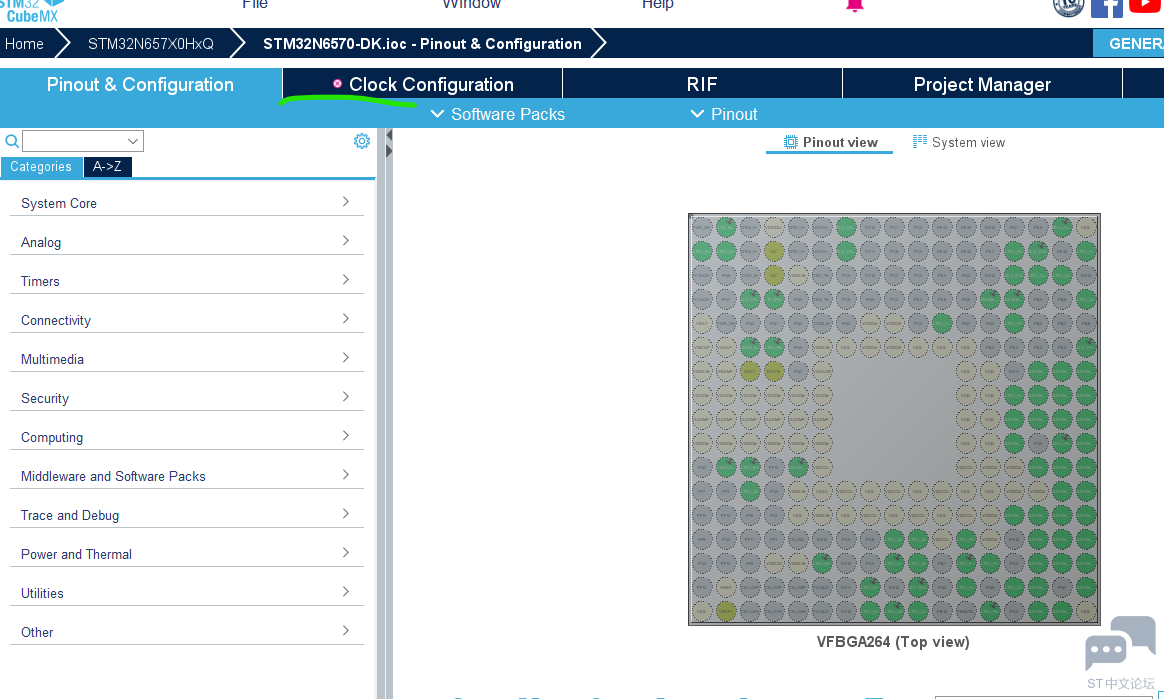
Task: Go to Home breadcrumb
Action: [x=24, y=44]
